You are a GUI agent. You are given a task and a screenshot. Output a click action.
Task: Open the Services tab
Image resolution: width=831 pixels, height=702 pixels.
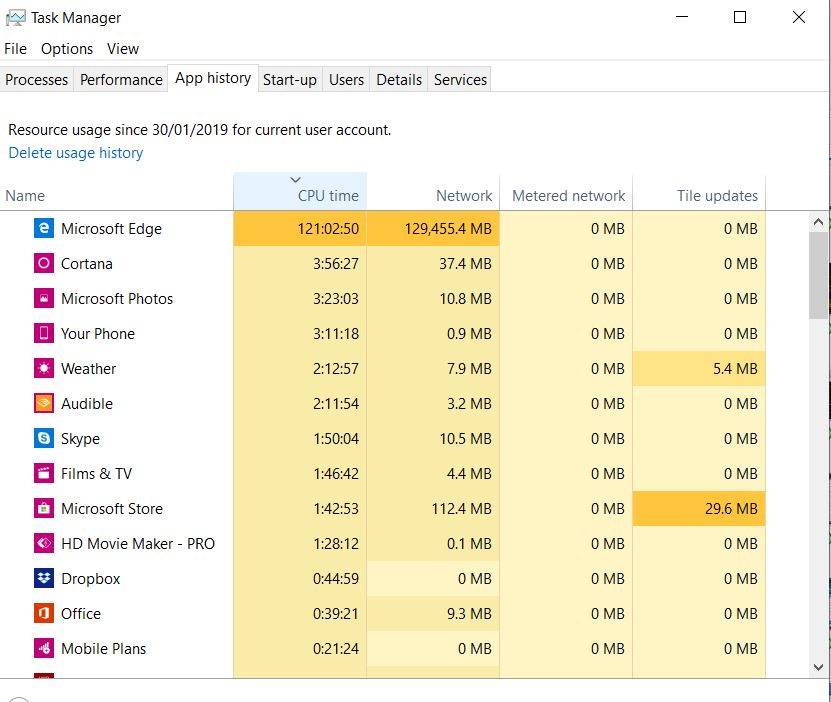click(459, 79)
